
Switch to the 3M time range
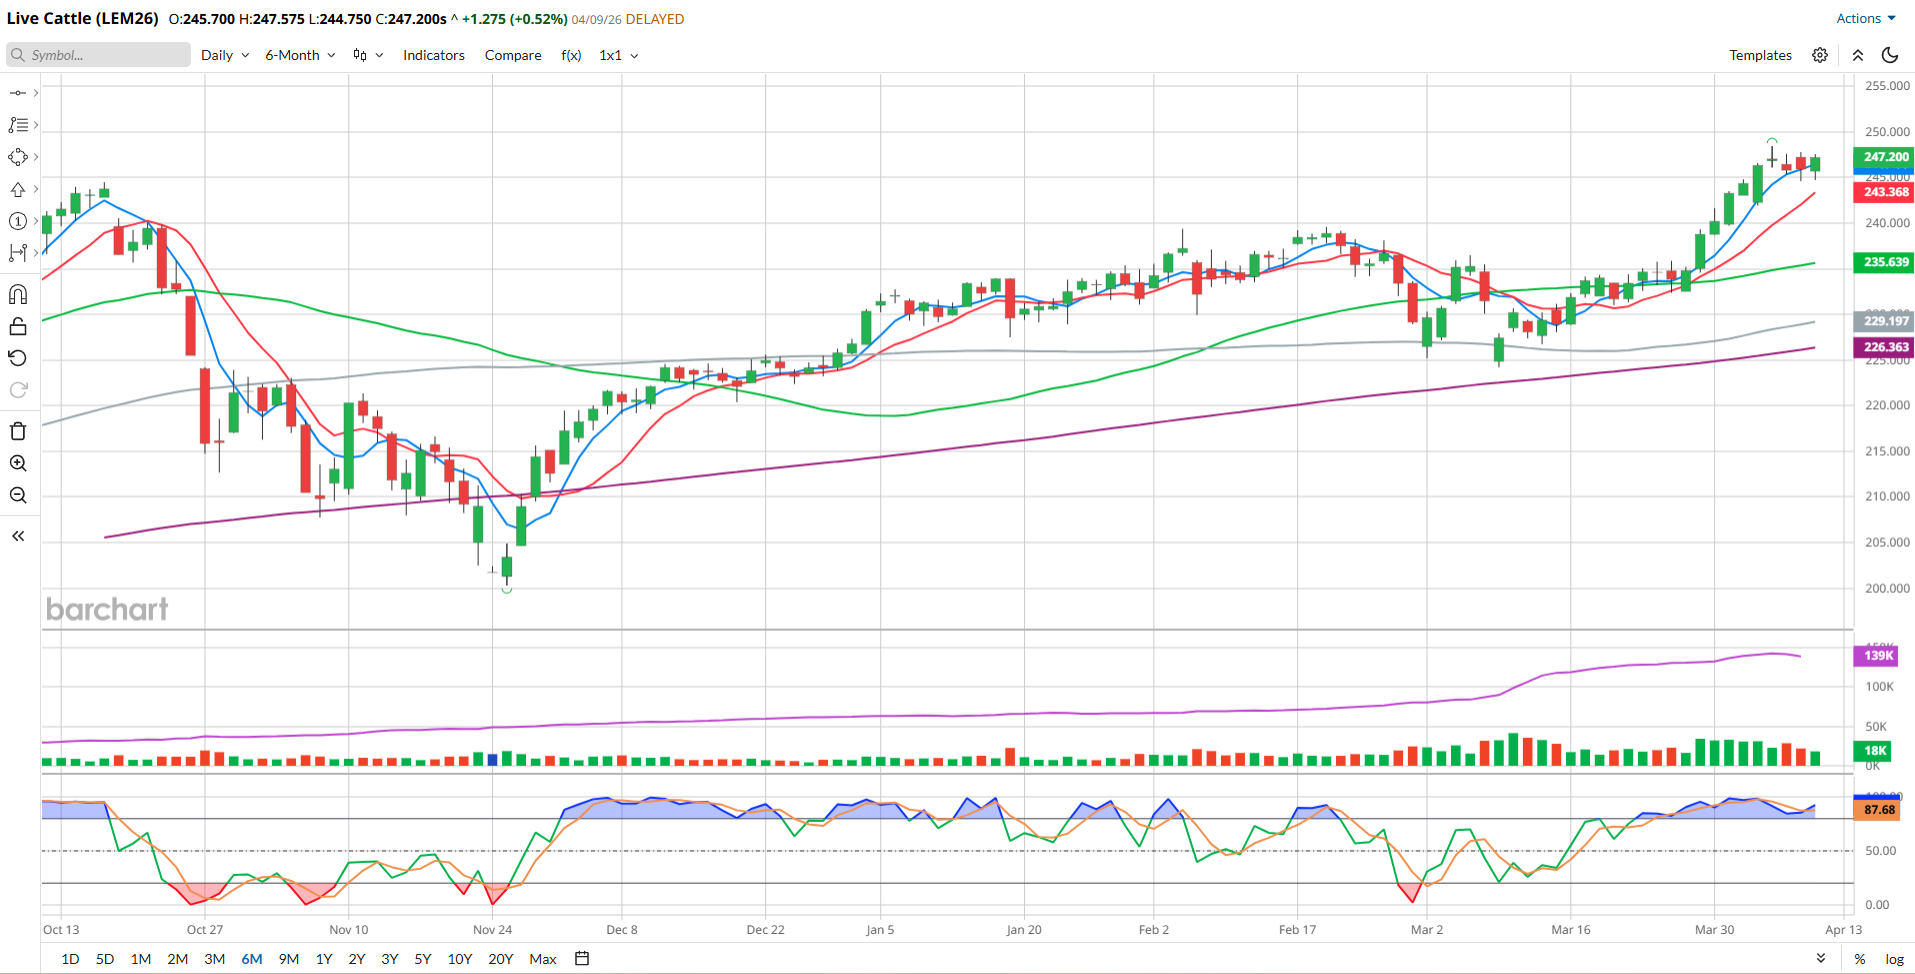(x=214, y=959)
